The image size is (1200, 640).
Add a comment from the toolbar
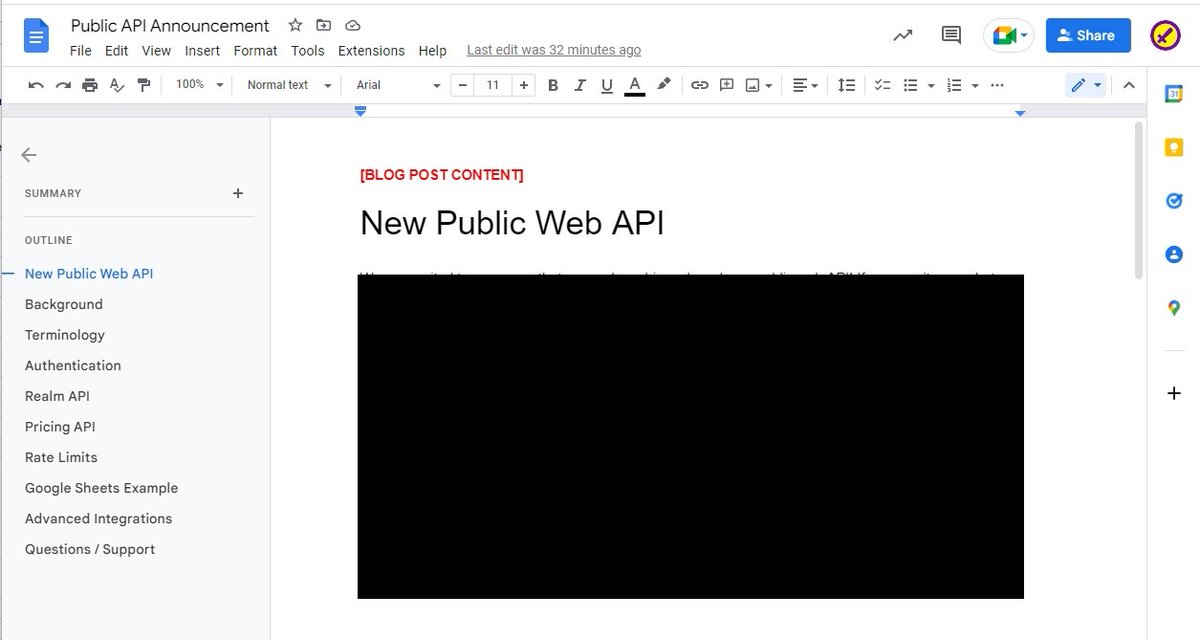point(727,85)
